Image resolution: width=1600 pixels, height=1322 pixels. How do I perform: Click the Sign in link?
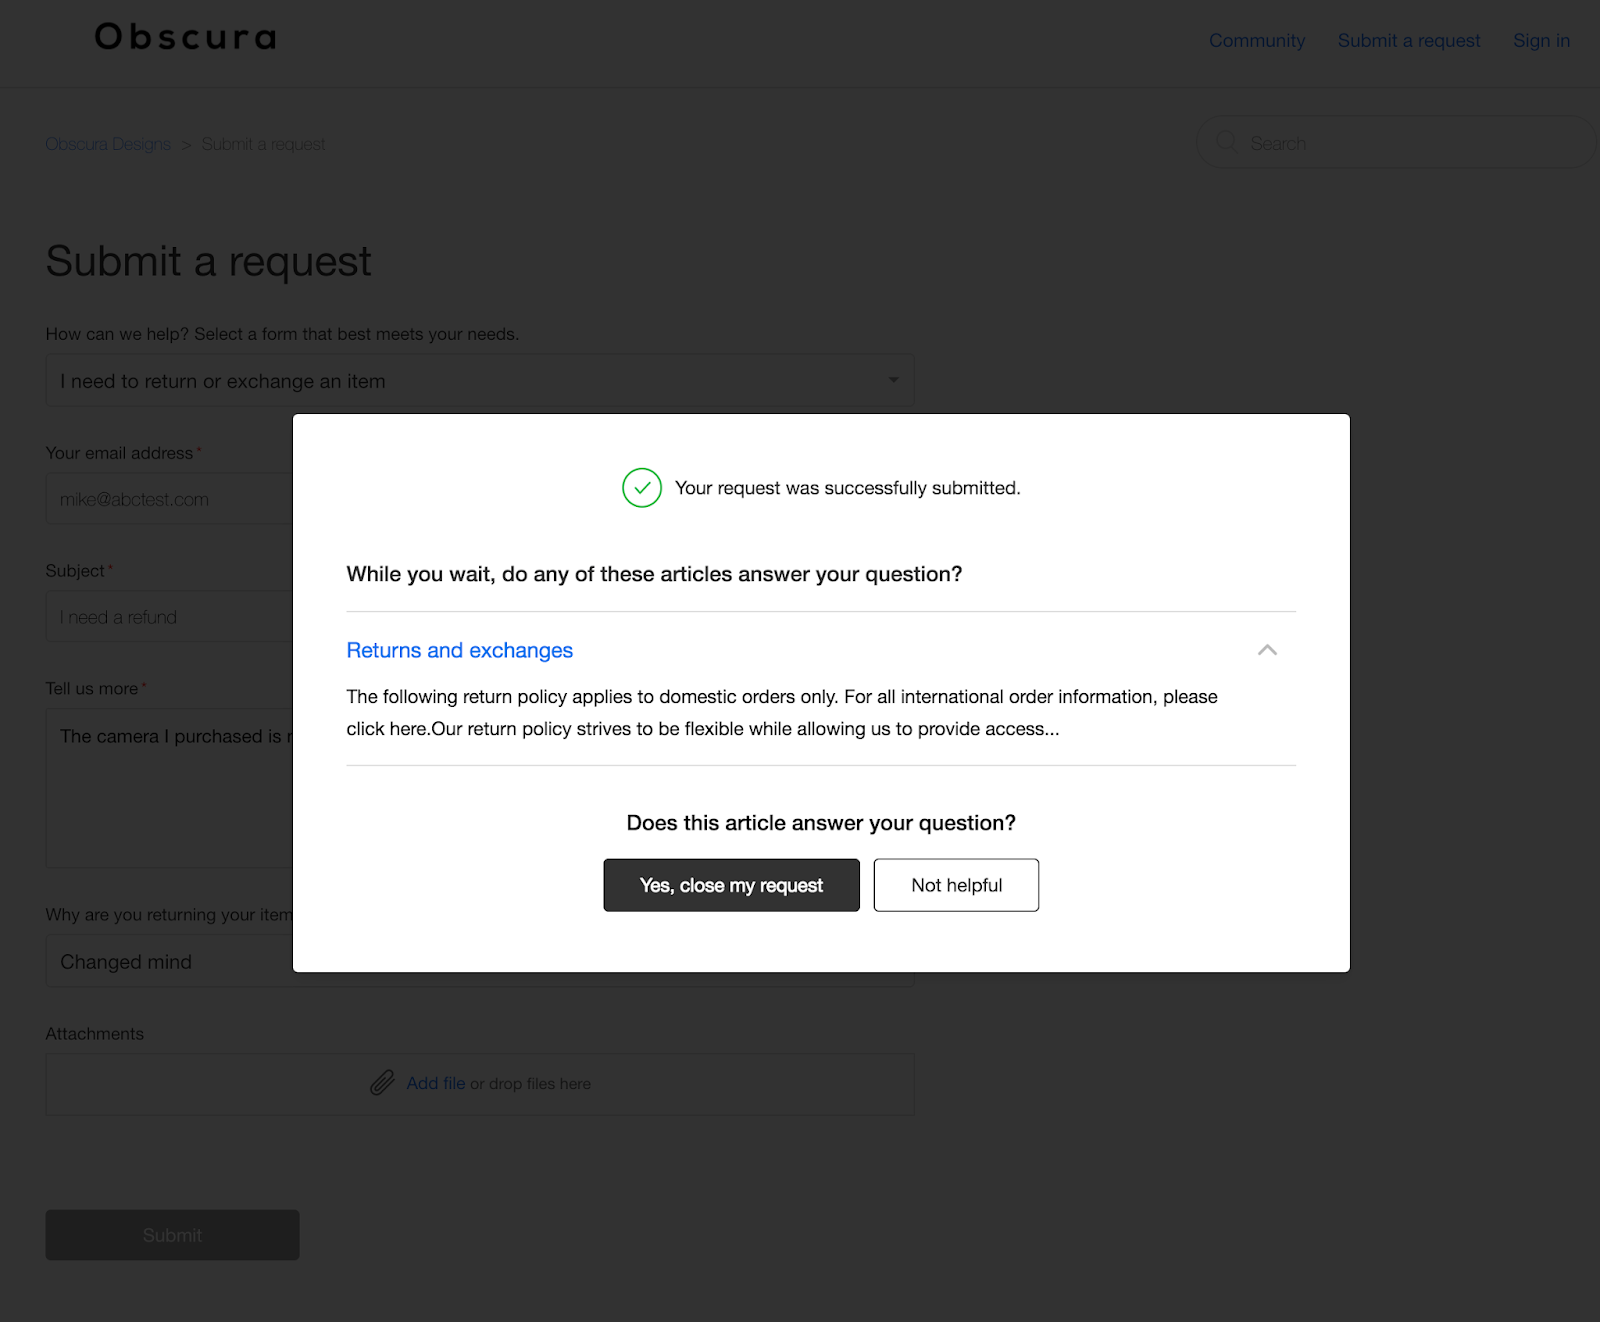coord(1541,41)
